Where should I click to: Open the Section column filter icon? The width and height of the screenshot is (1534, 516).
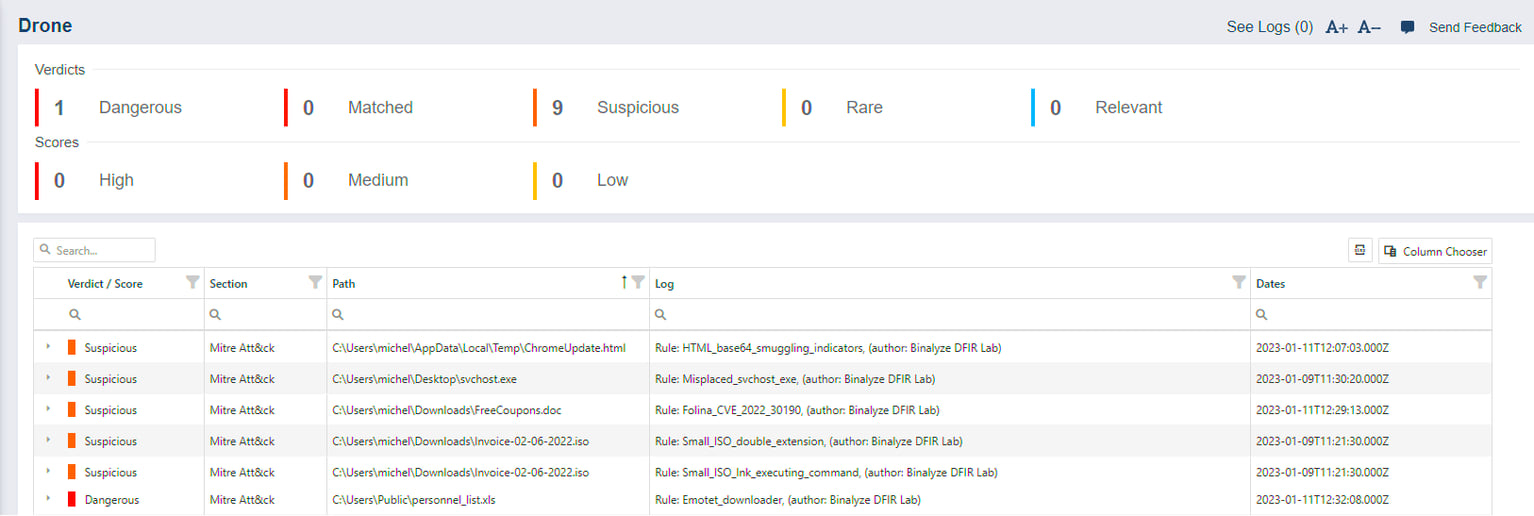[315, 283]
